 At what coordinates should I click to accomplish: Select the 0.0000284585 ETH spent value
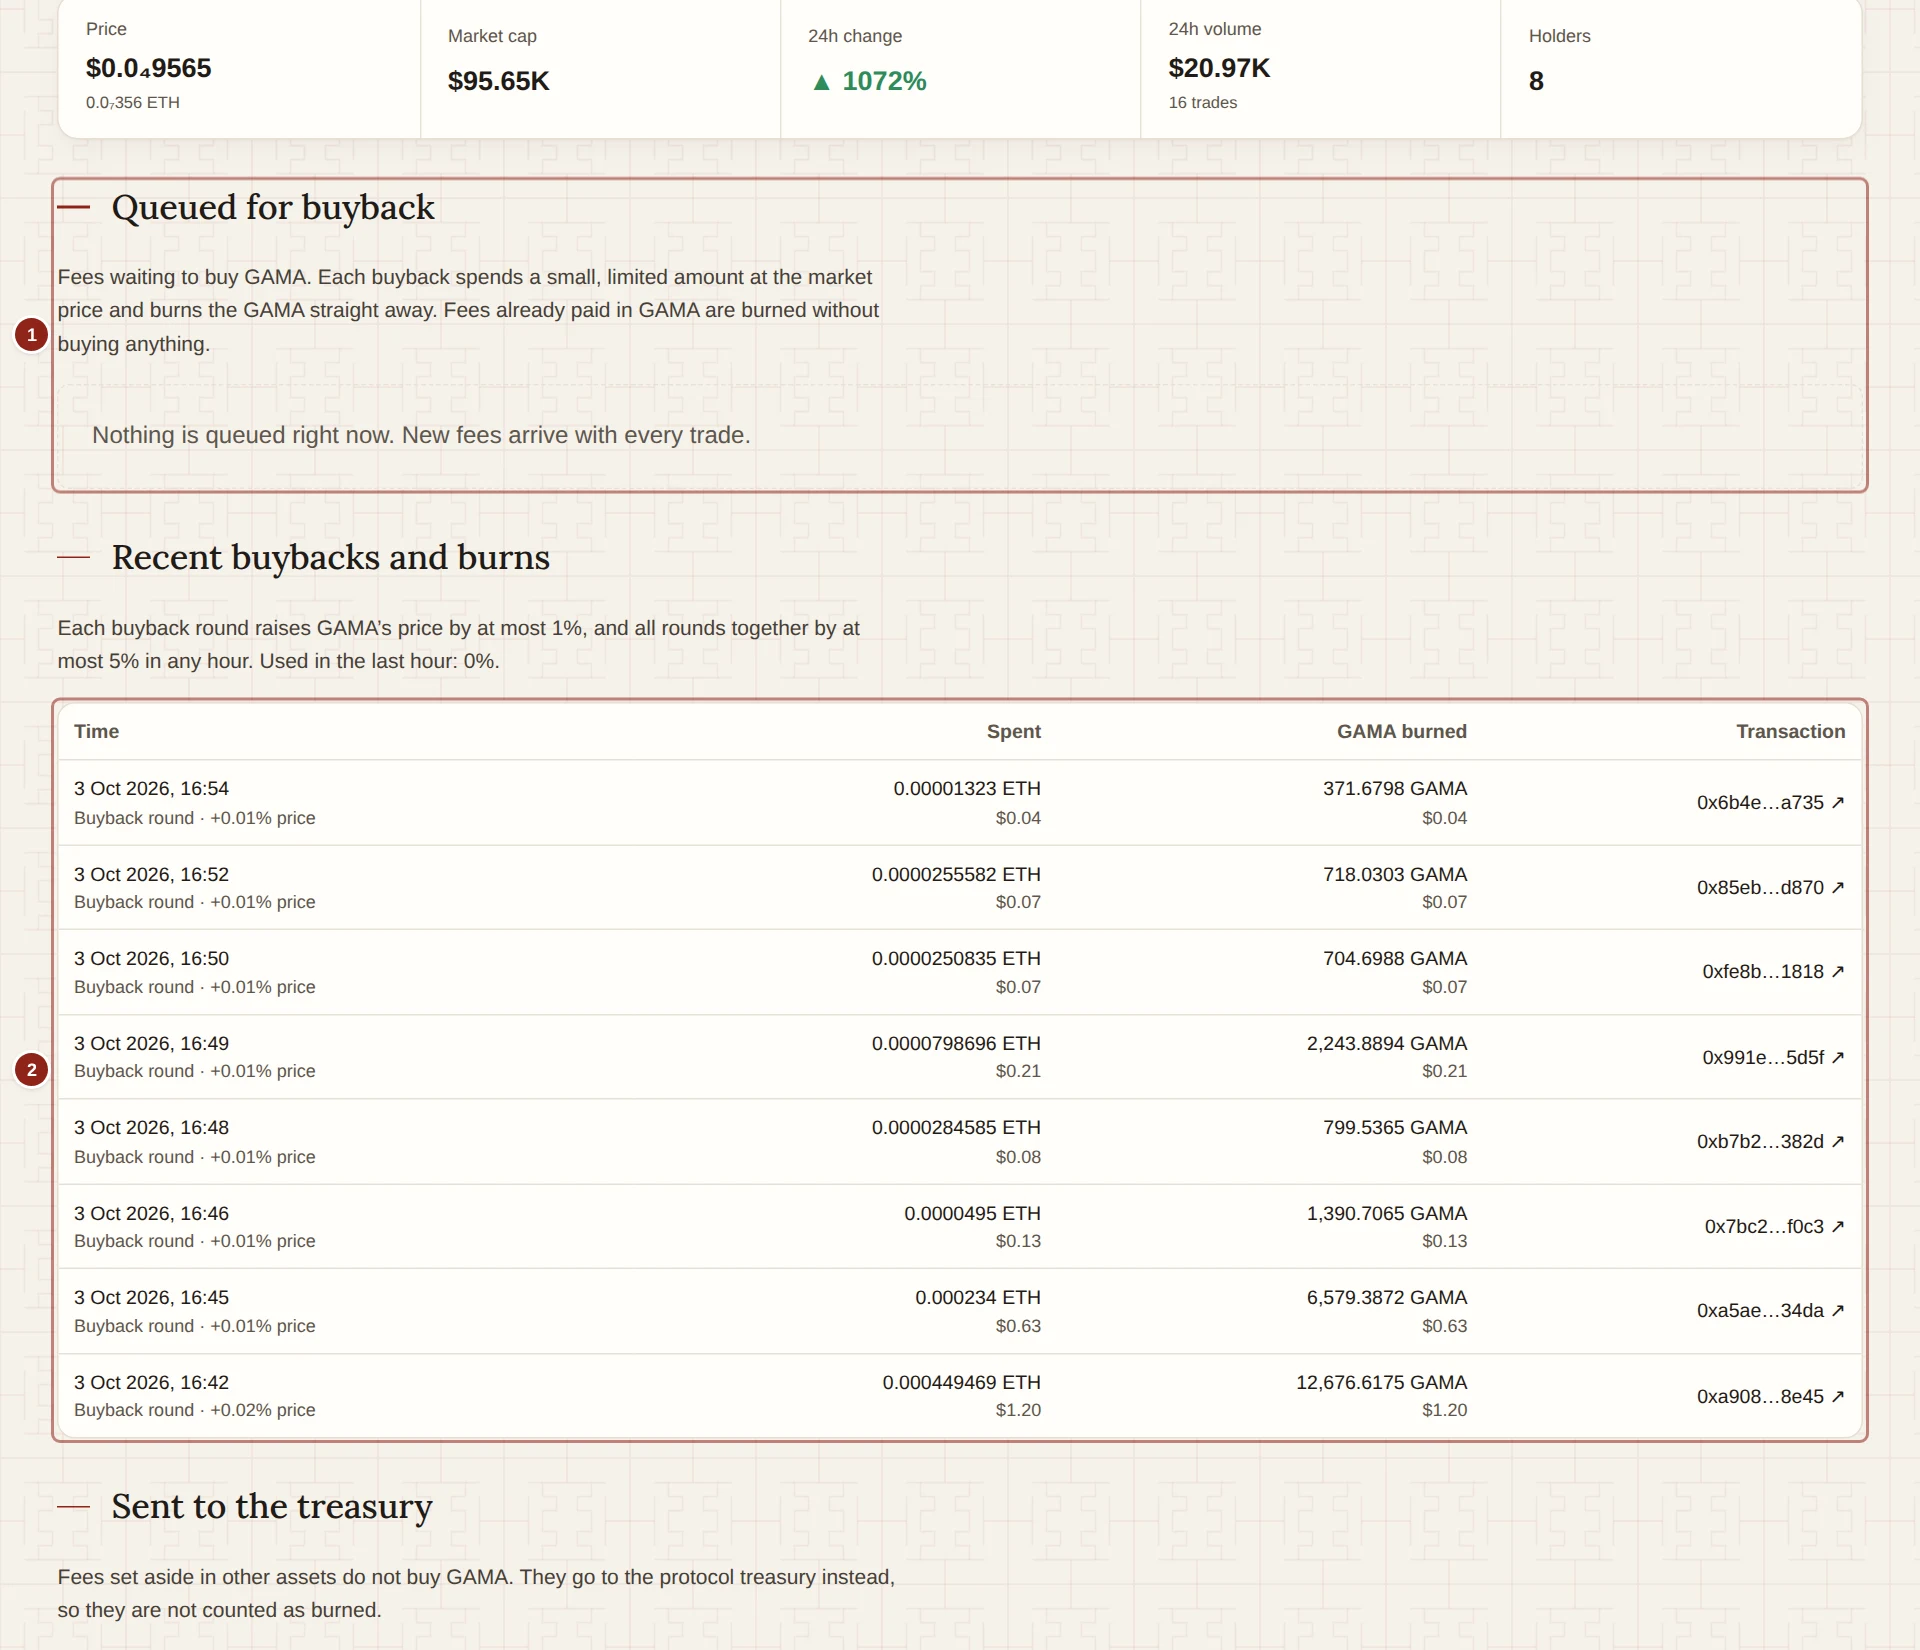click(x=956, y=1127)
